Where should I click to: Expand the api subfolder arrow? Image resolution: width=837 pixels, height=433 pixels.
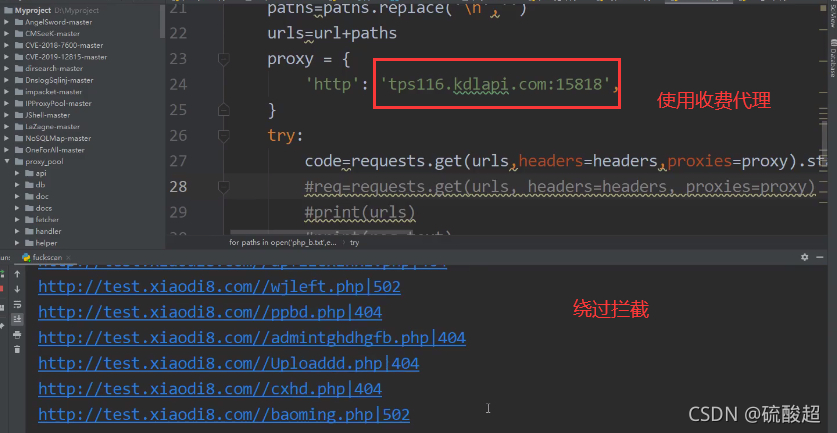click(17, 173)
